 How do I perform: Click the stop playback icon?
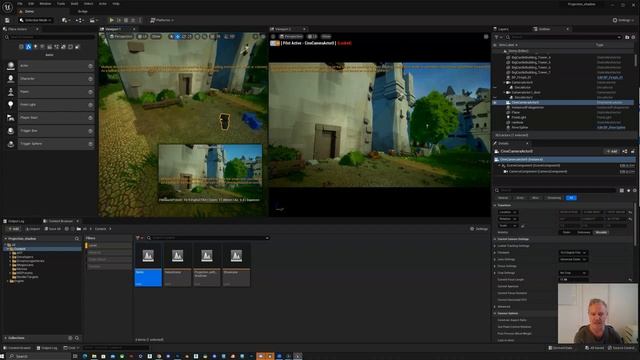tap(126, 20)
